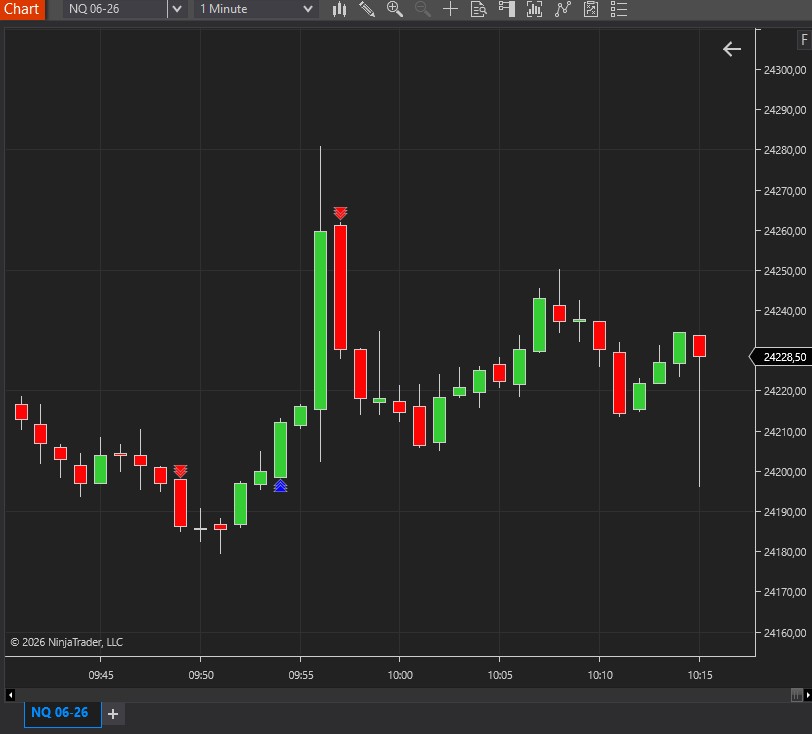Open the Indicators icon in toolbar
Screen dimensions: 812x734
563,9
